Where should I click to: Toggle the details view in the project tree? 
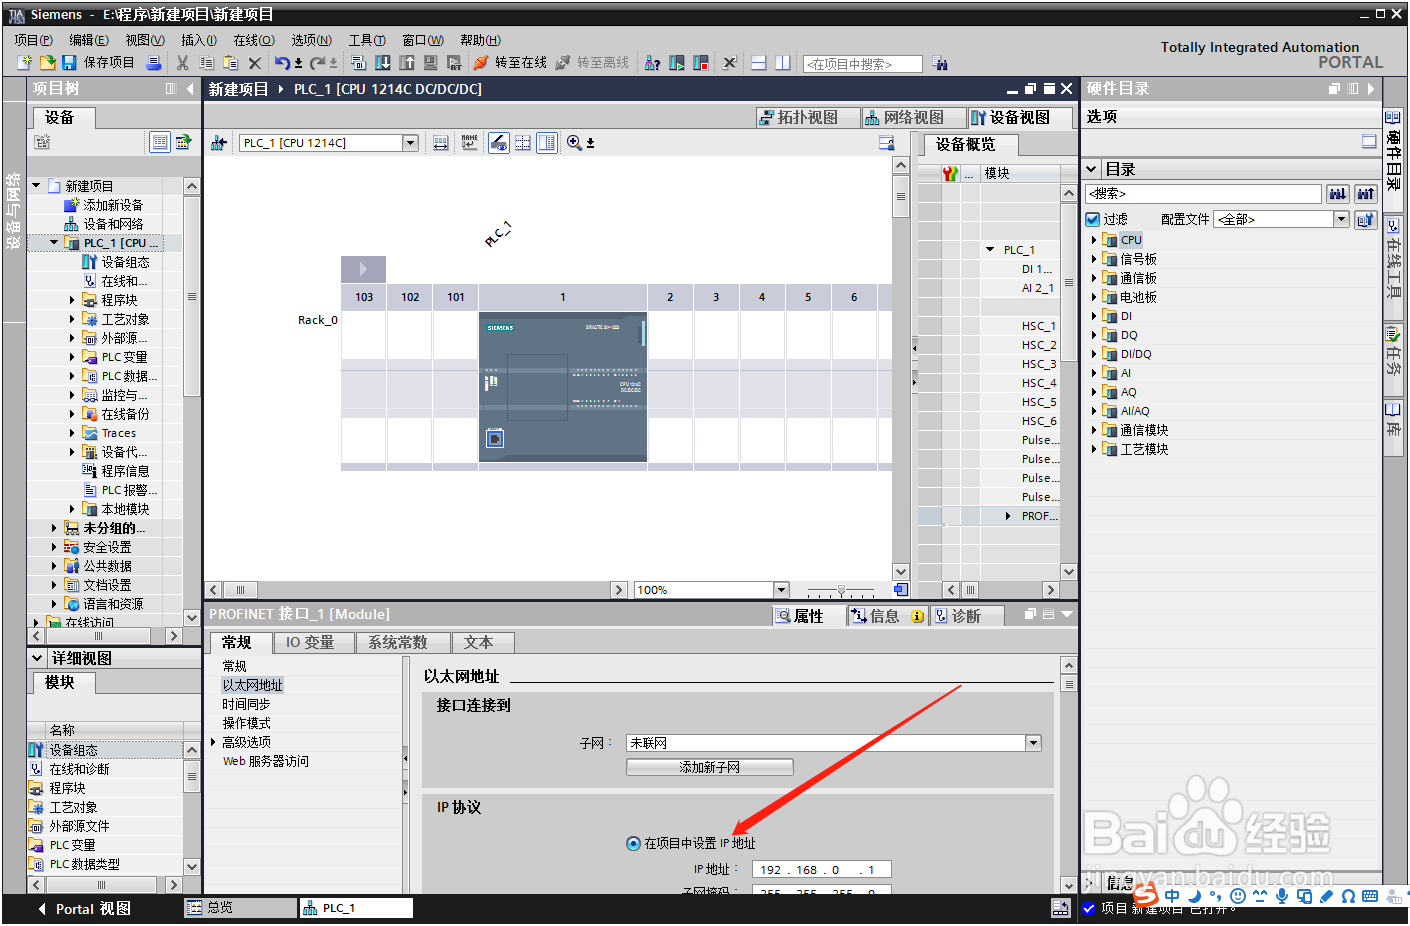[160, 142]
